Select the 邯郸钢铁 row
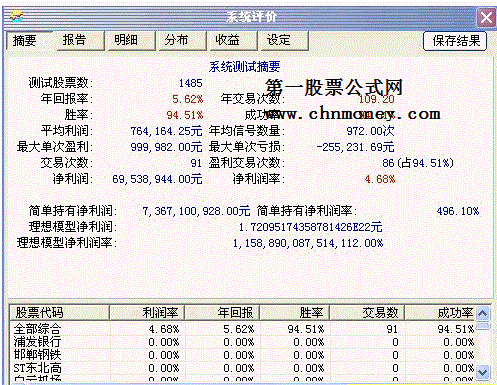The width and height of the screenshot is (497, 385). 243,355
